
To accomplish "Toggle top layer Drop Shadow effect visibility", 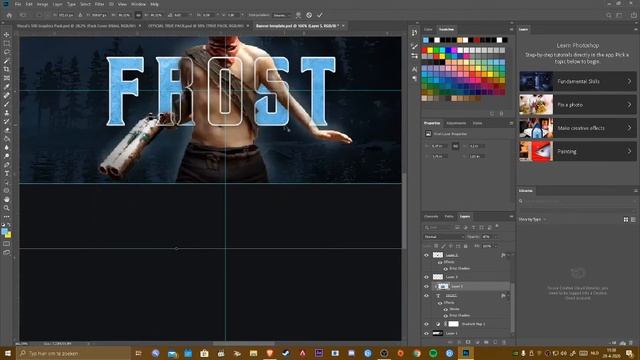I will pos(445,269).
